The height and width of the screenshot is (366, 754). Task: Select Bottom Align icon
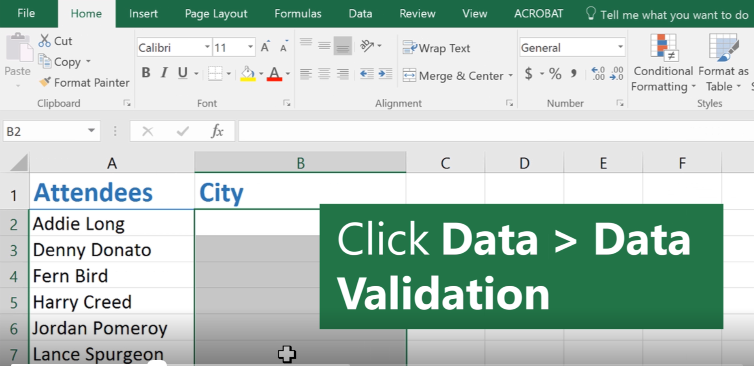tap(343, 46)
